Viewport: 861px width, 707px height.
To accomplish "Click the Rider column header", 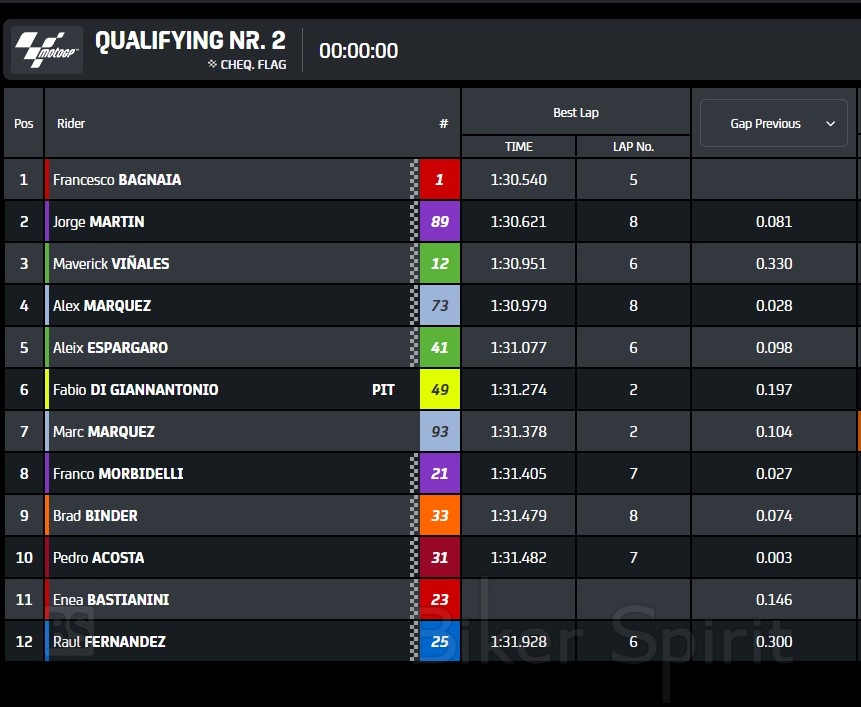I will coord(71,124).
